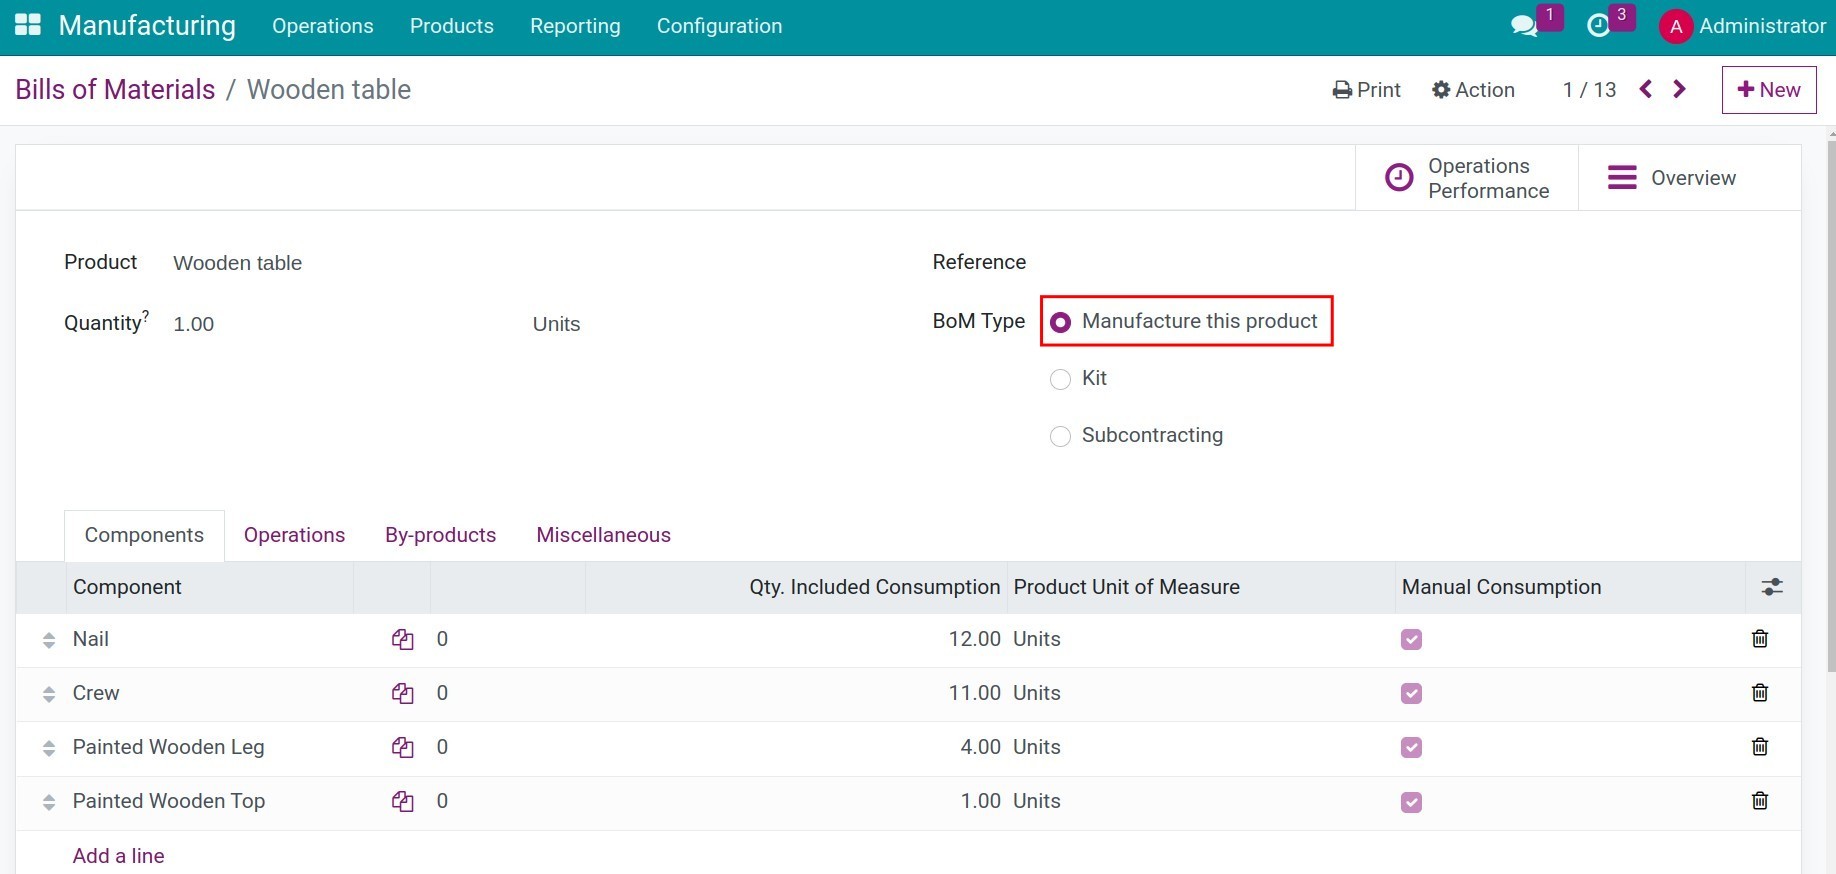Click copy icon in Painted Wooden Leg row

(x=403, y=748)
